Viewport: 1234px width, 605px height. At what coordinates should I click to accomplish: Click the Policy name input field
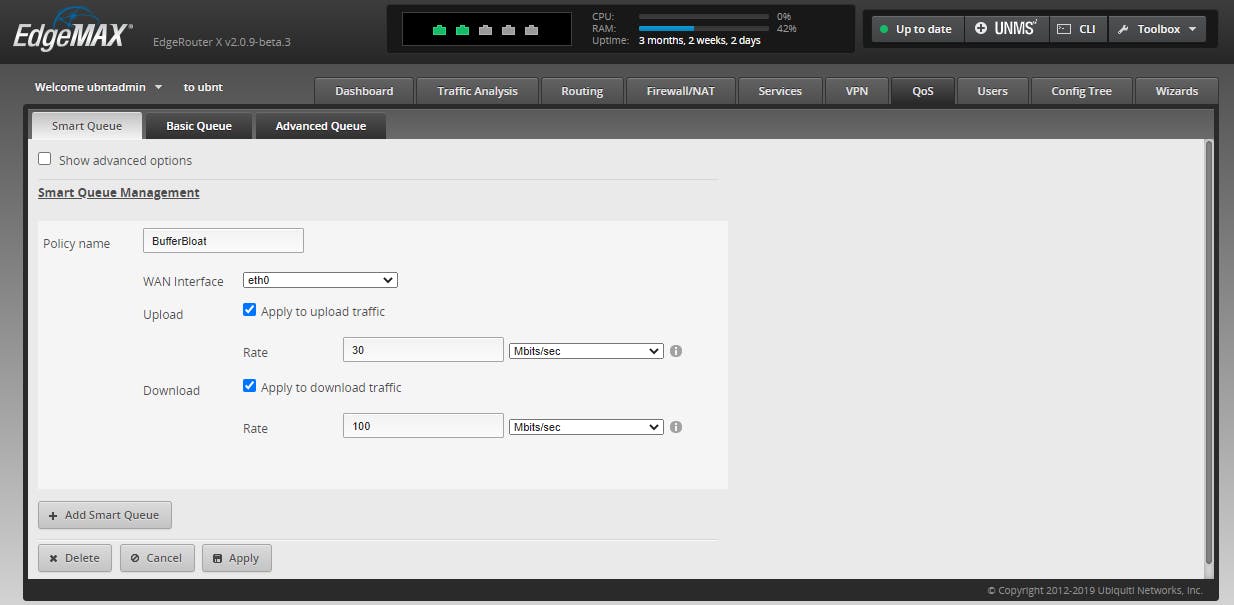223,240
